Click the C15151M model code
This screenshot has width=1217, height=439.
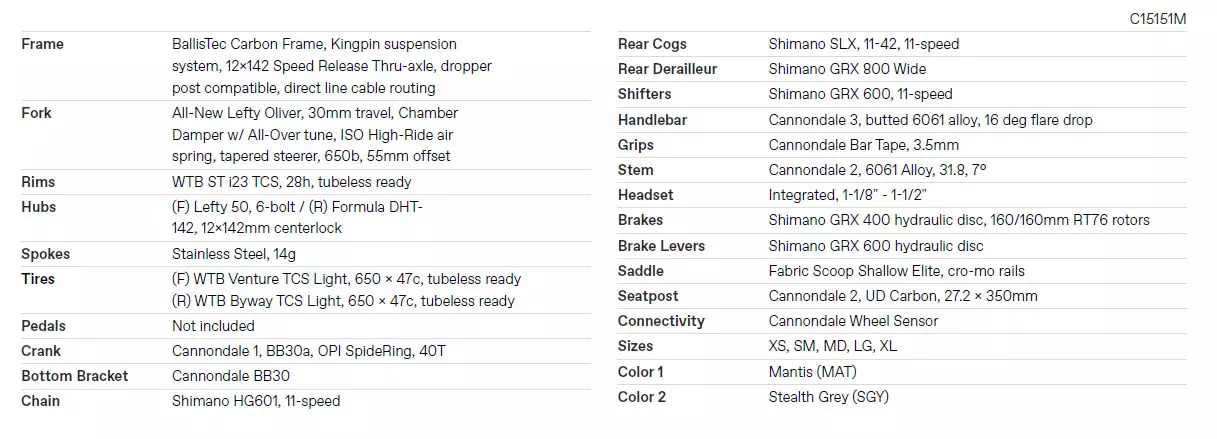tap(1158, 19)
